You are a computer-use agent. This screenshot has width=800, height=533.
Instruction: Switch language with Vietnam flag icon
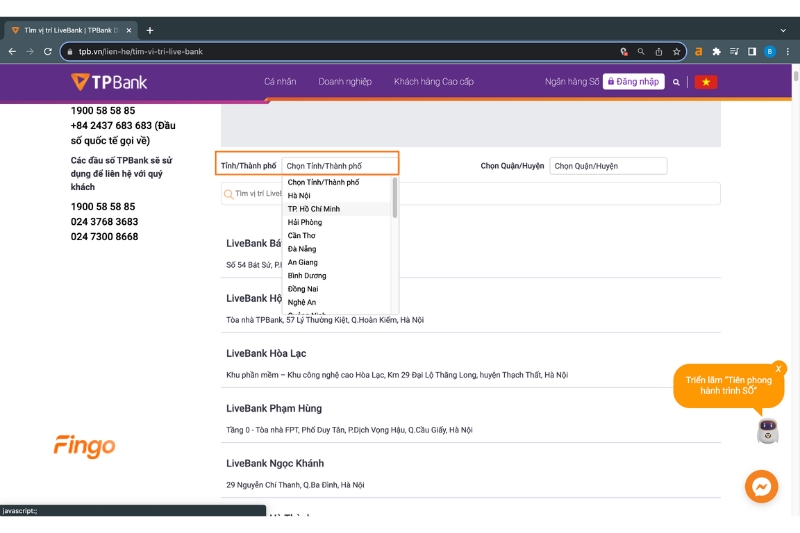pos(706,82)
